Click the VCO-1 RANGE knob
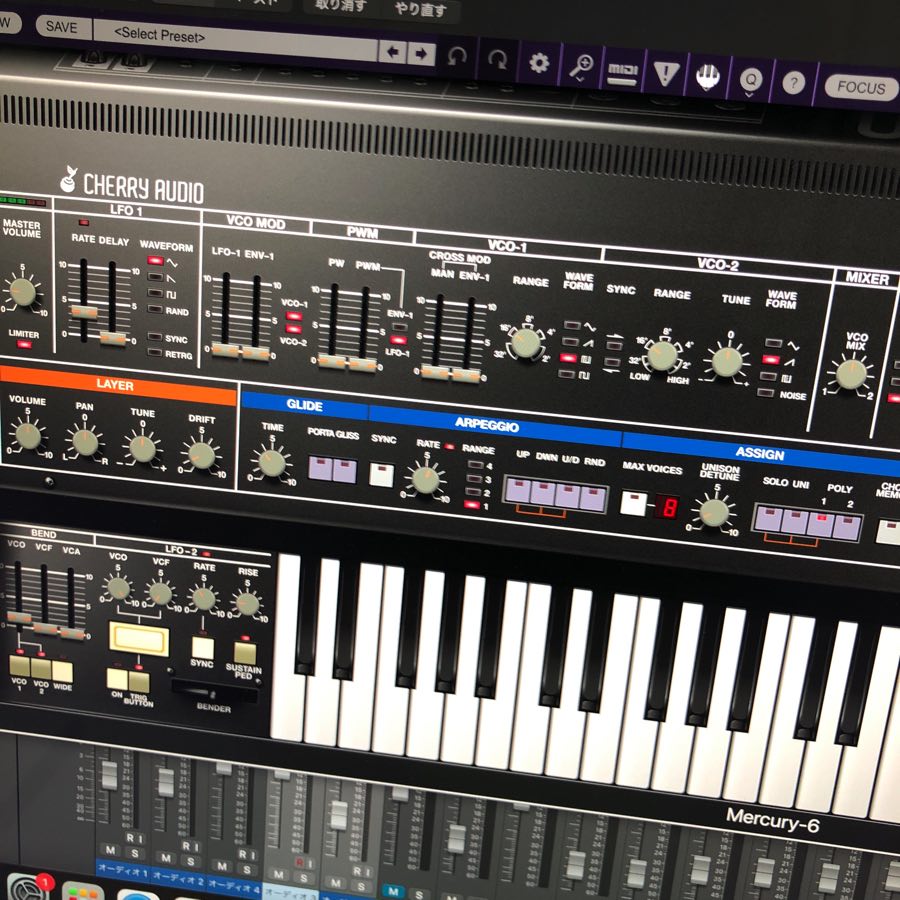 coord(525,343)
